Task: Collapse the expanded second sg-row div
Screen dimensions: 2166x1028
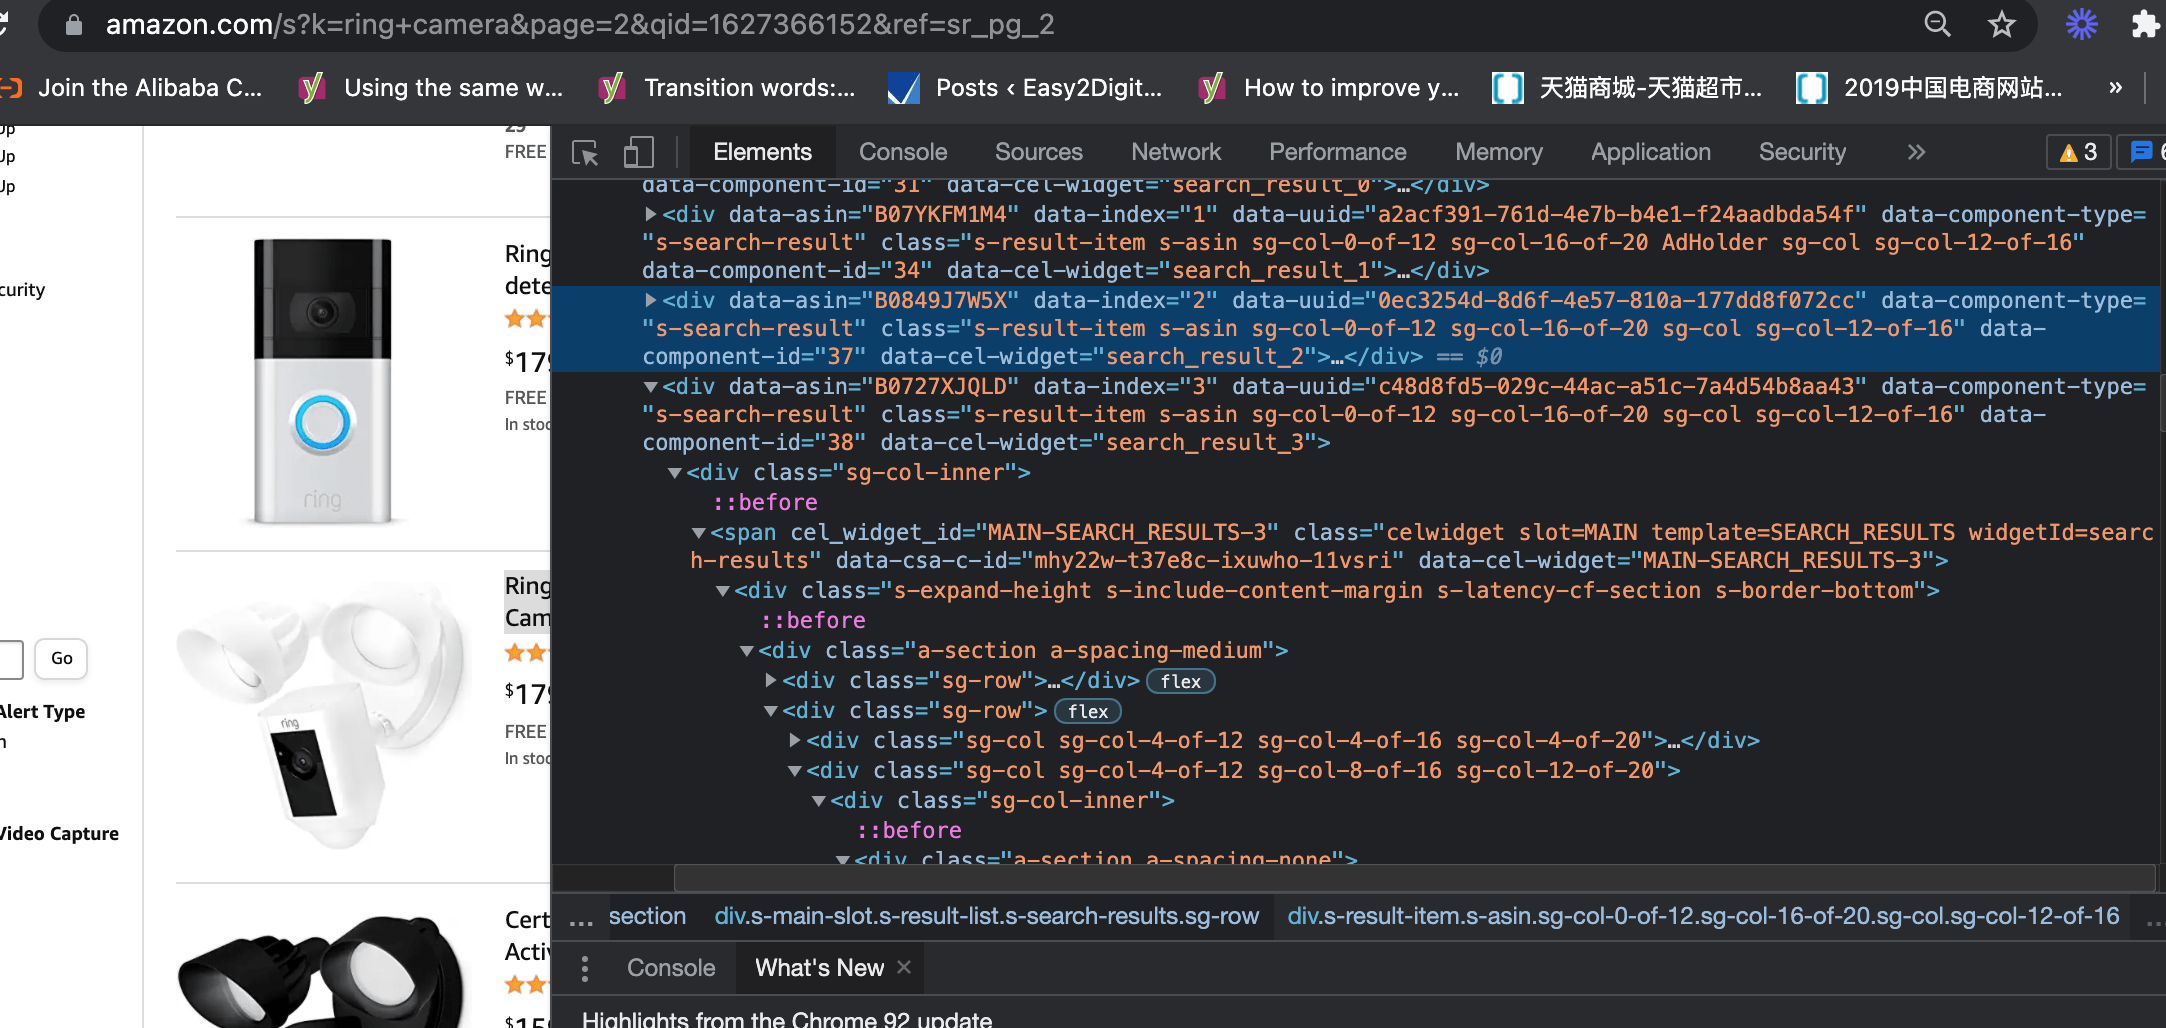Action: [x=771, y=711]
